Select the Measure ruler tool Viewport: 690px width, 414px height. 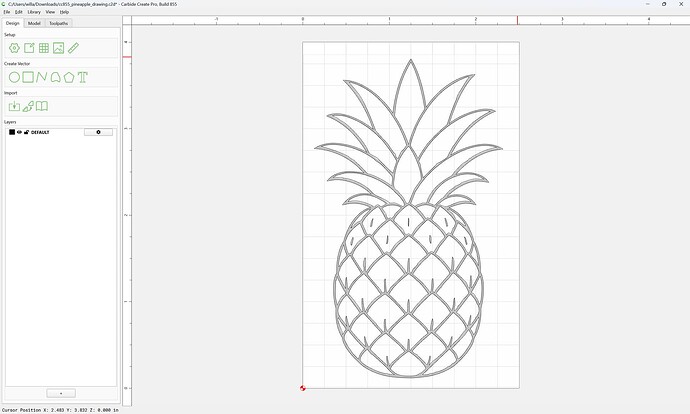pos(73,48)
